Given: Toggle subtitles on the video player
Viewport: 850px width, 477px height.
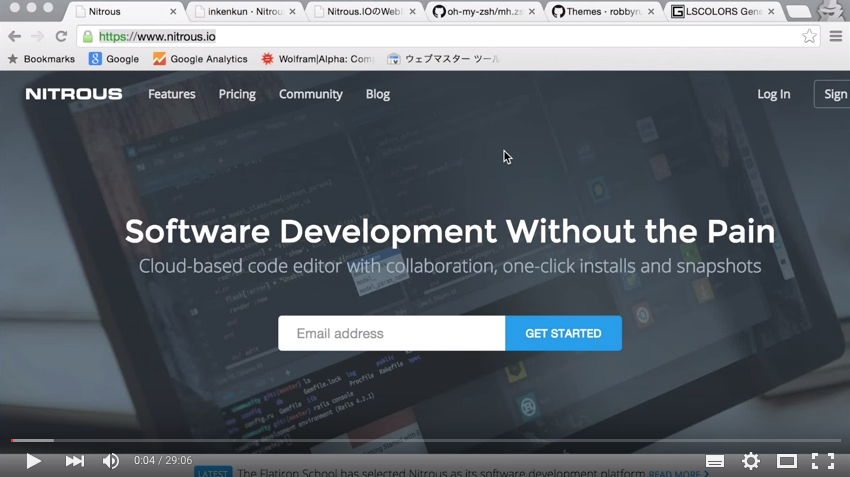Looking at the screenshot, I should 715,461.
